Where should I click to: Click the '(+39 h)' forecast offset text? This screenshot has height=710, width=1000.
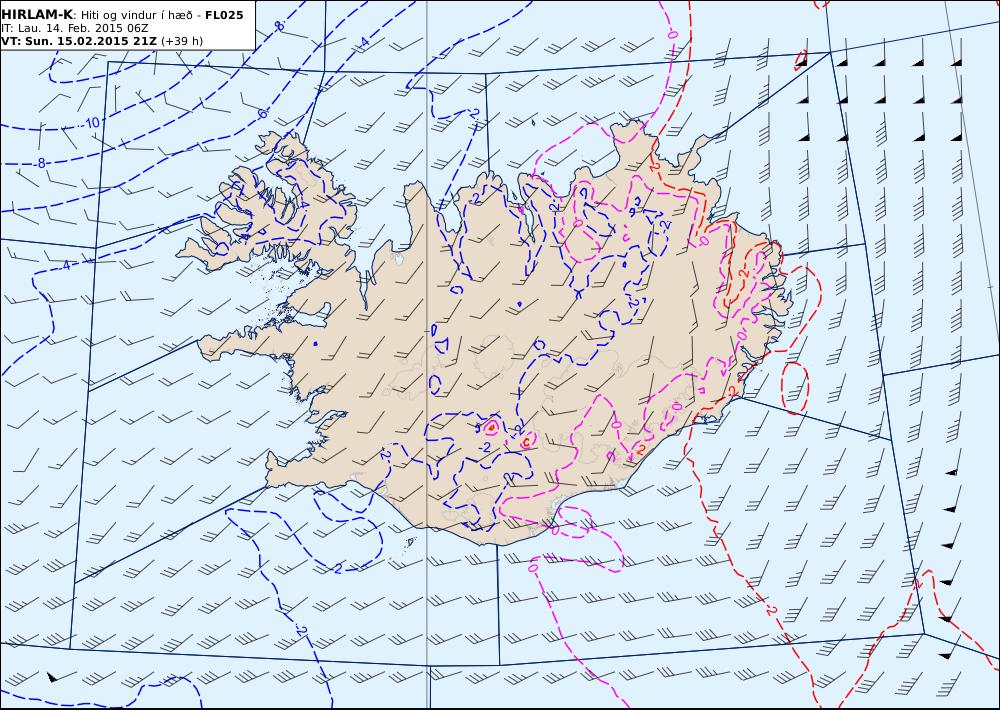[182, 41]
